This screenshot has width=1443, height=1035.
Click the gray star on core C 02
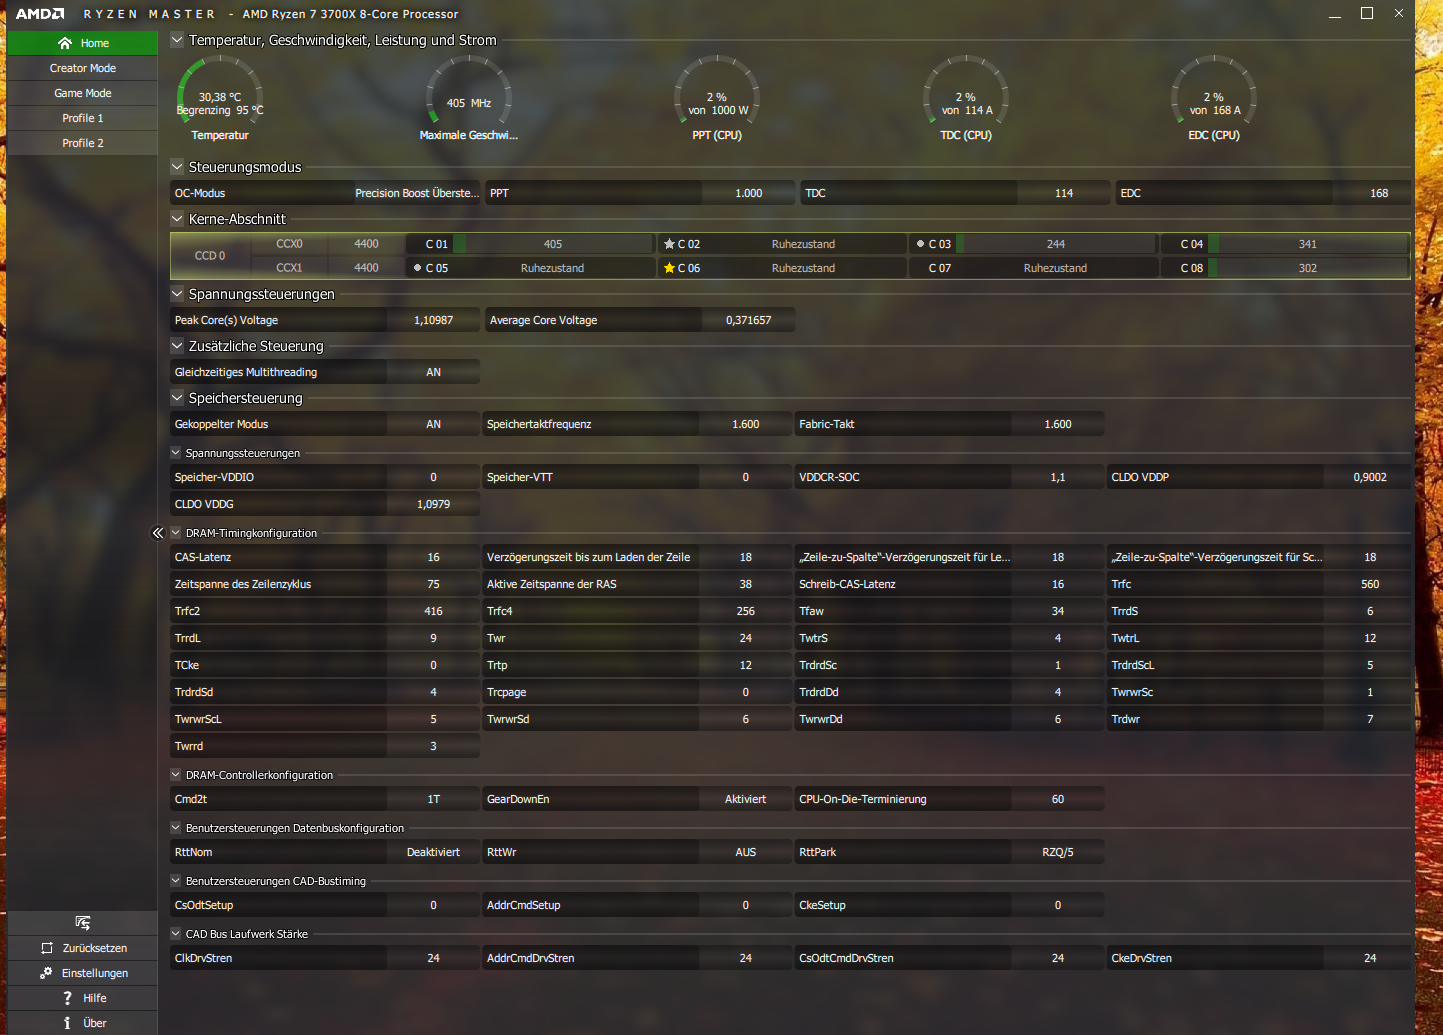pyautogui.click(x=669, y=244)
